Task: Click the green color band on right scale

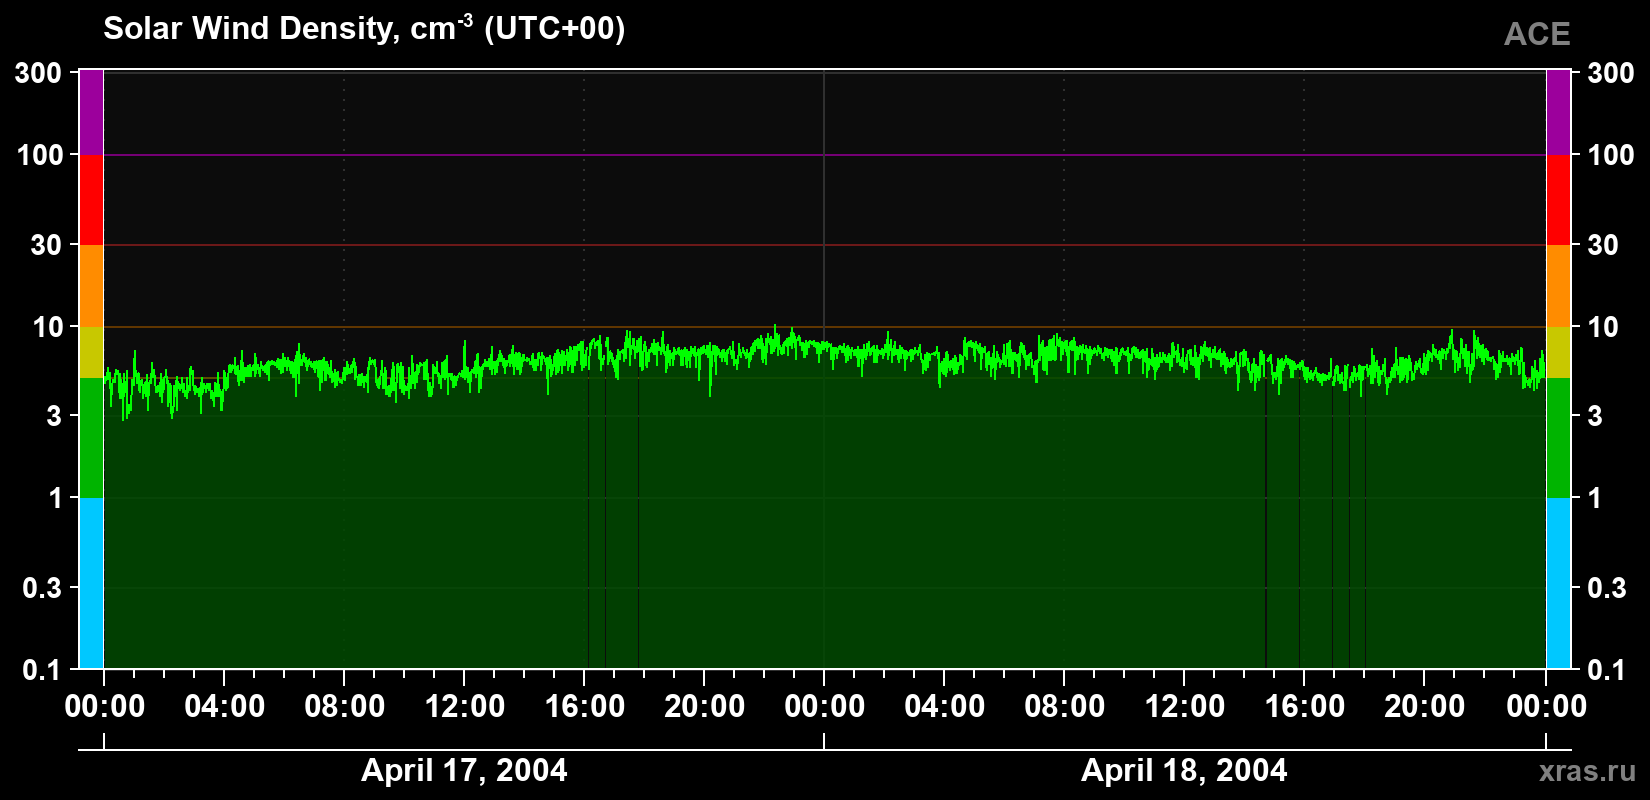Action: (x=1559, y=438)
